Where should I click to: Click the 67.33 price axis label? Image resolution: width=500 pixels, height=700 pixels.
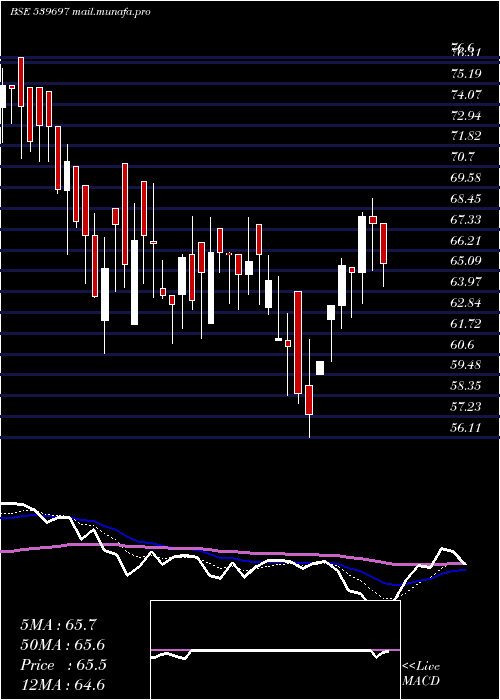467,220
